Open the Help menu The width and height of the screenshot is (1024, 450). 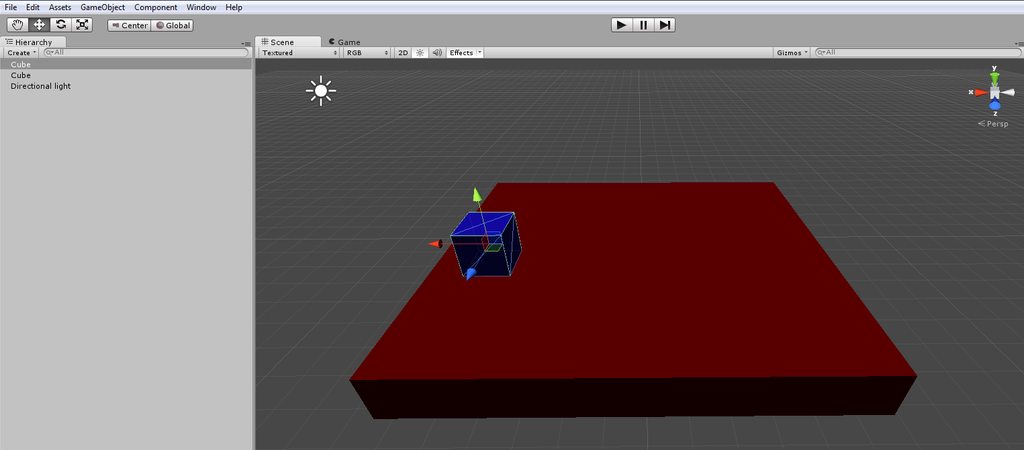point(234,7)
